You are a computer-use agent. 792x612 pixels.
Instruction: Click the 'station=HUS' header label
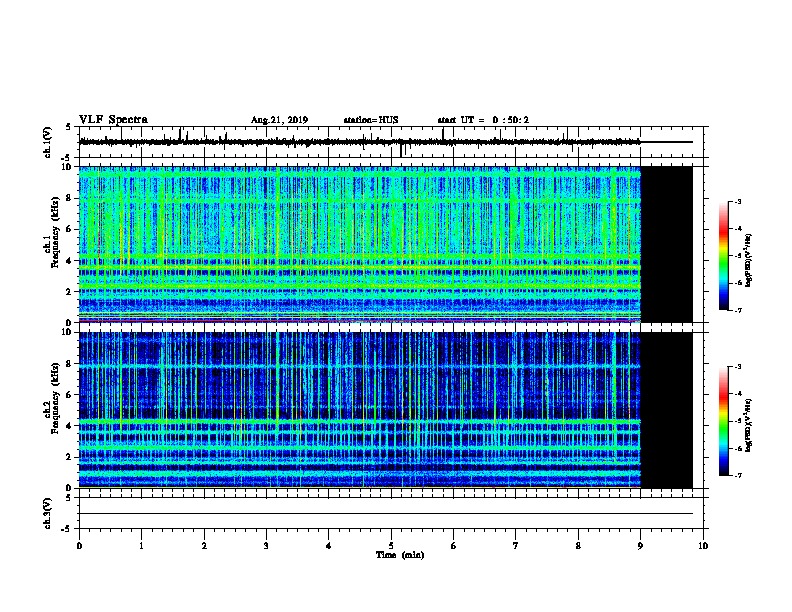371,120
